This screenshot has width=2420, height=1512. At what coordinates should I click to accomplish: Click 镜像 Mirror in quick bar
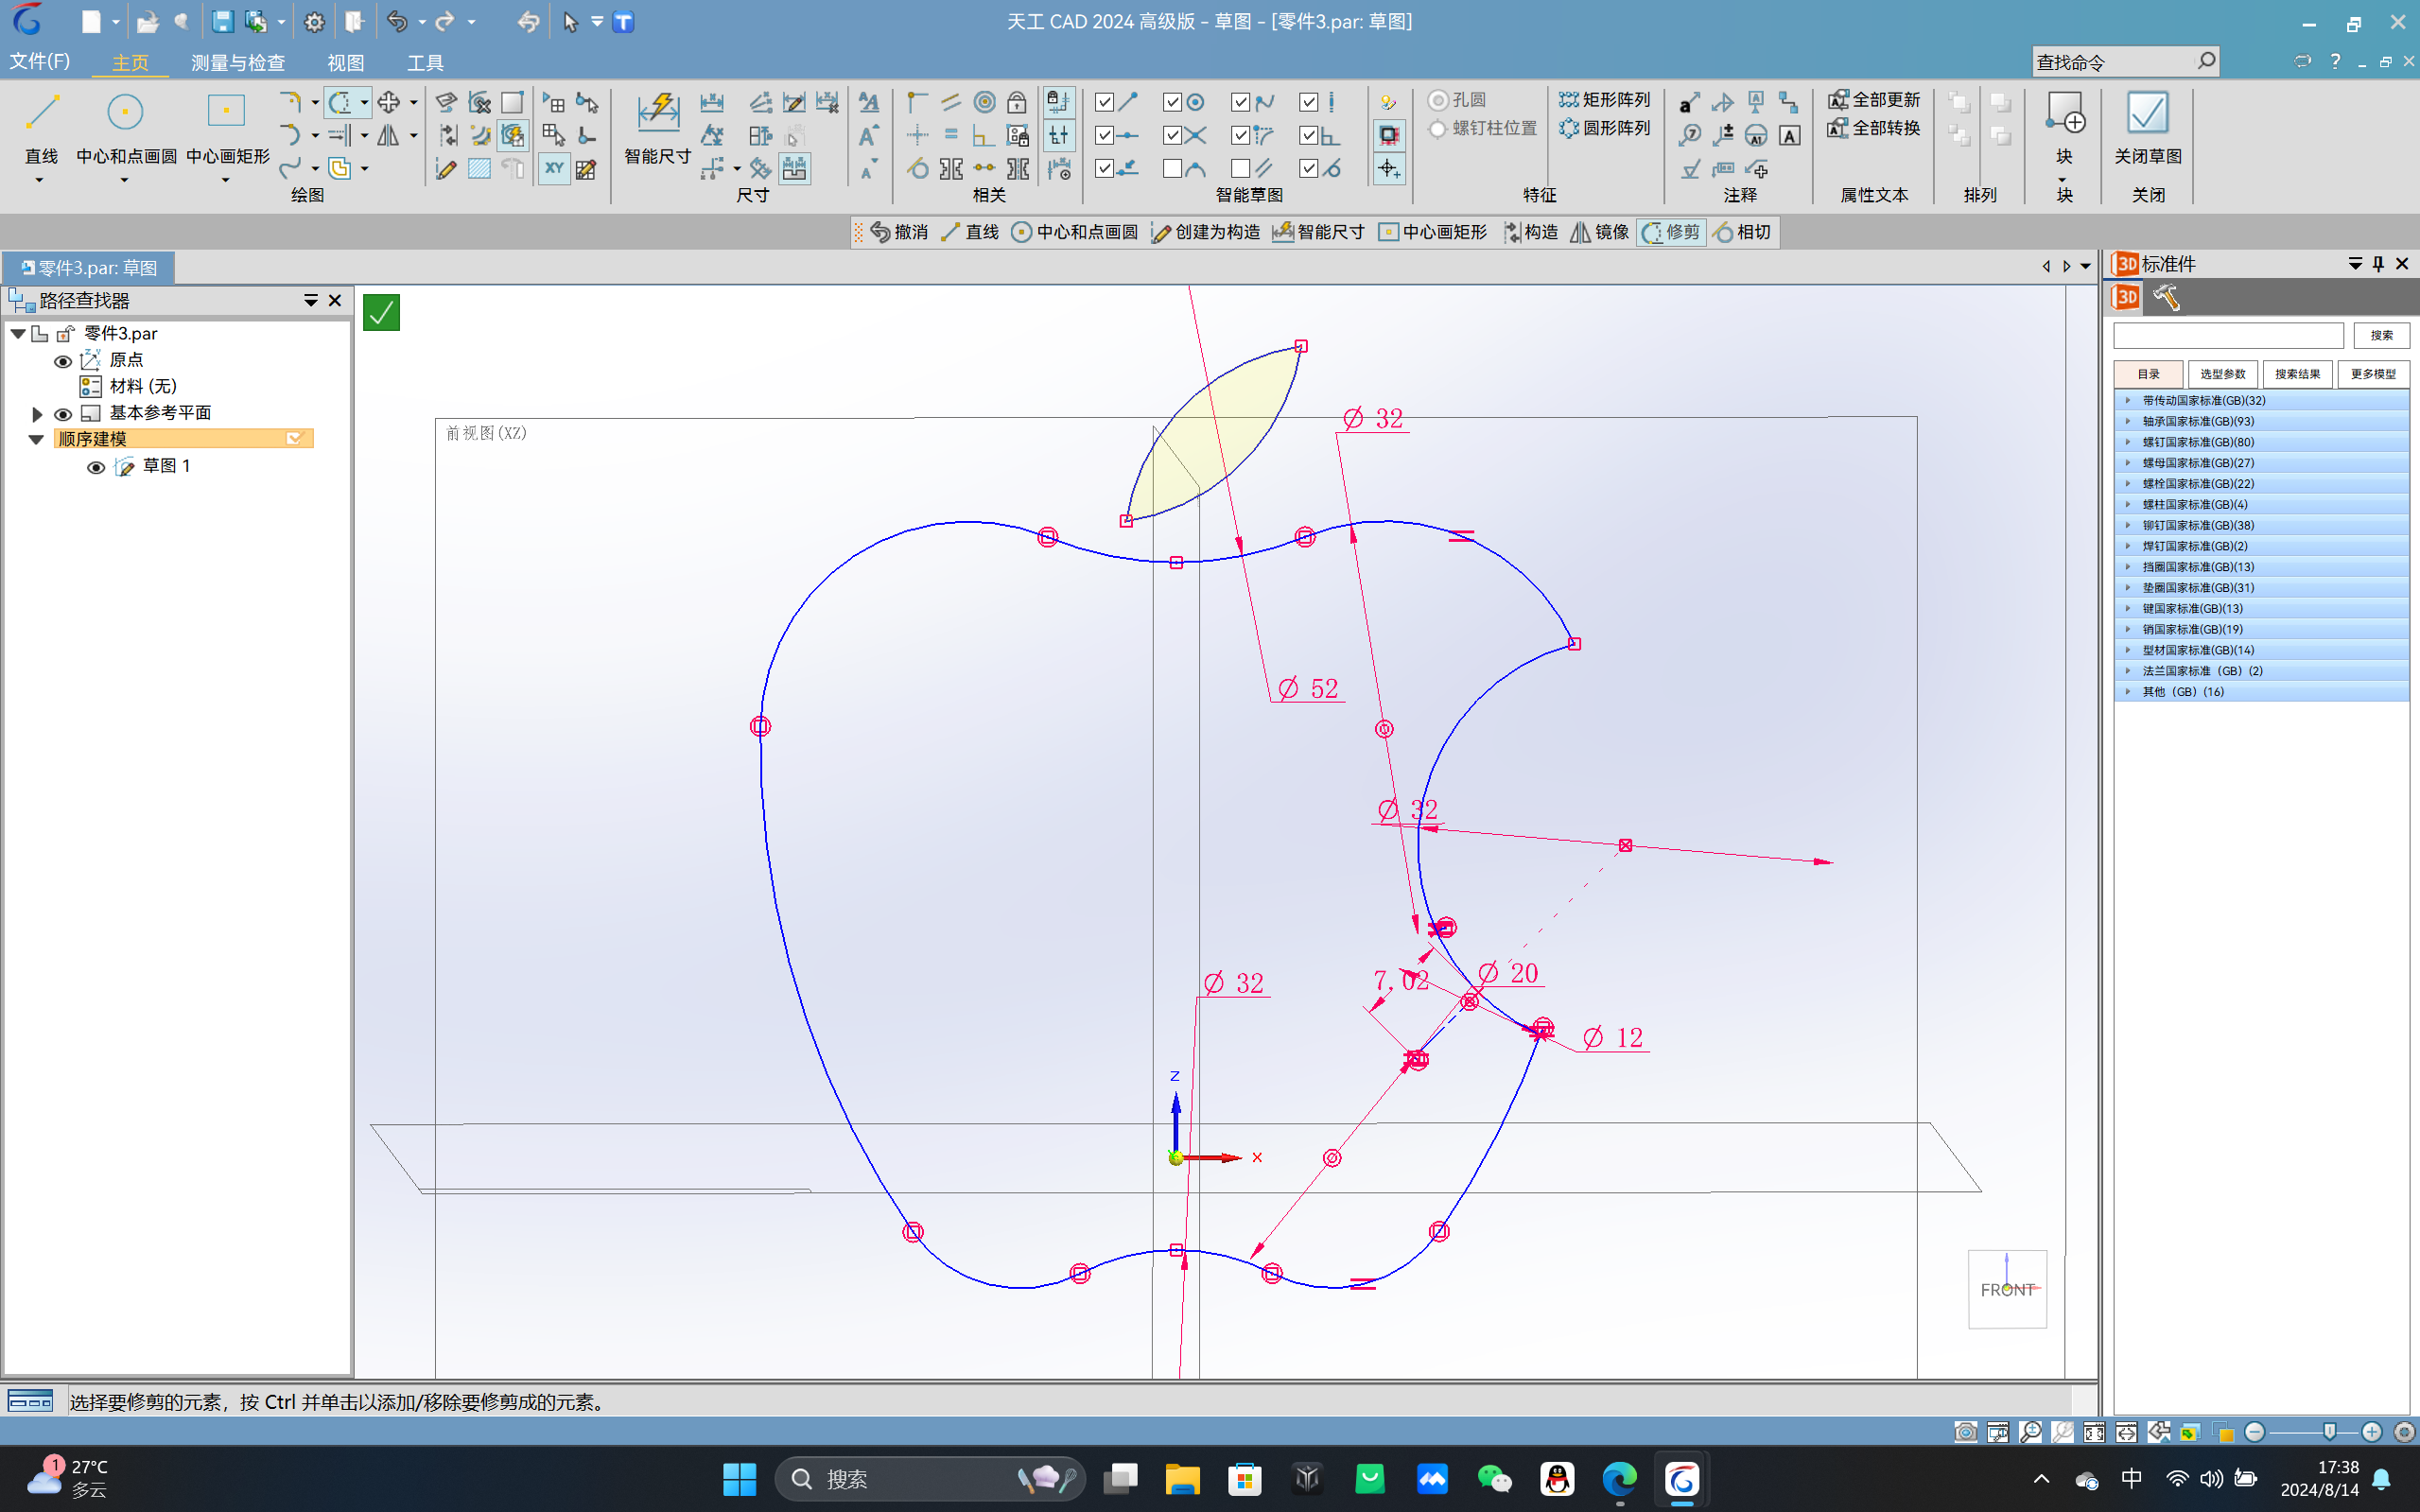click(x=1600, y=232)
